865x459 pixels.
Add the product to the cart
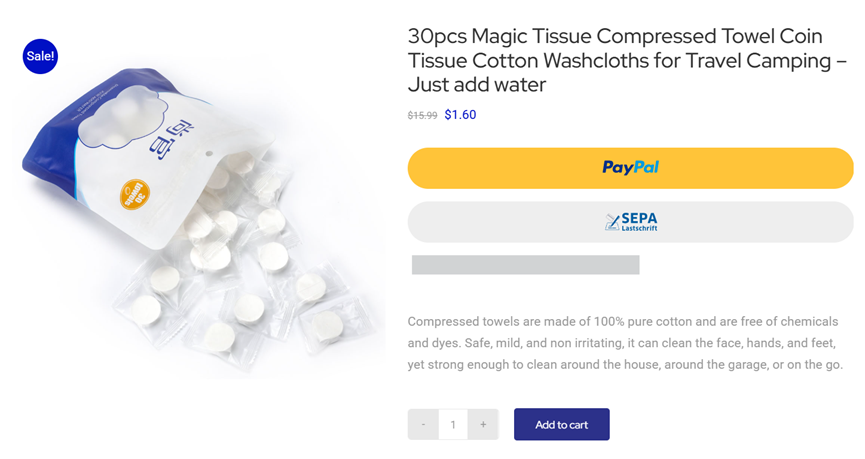(561, 425)
